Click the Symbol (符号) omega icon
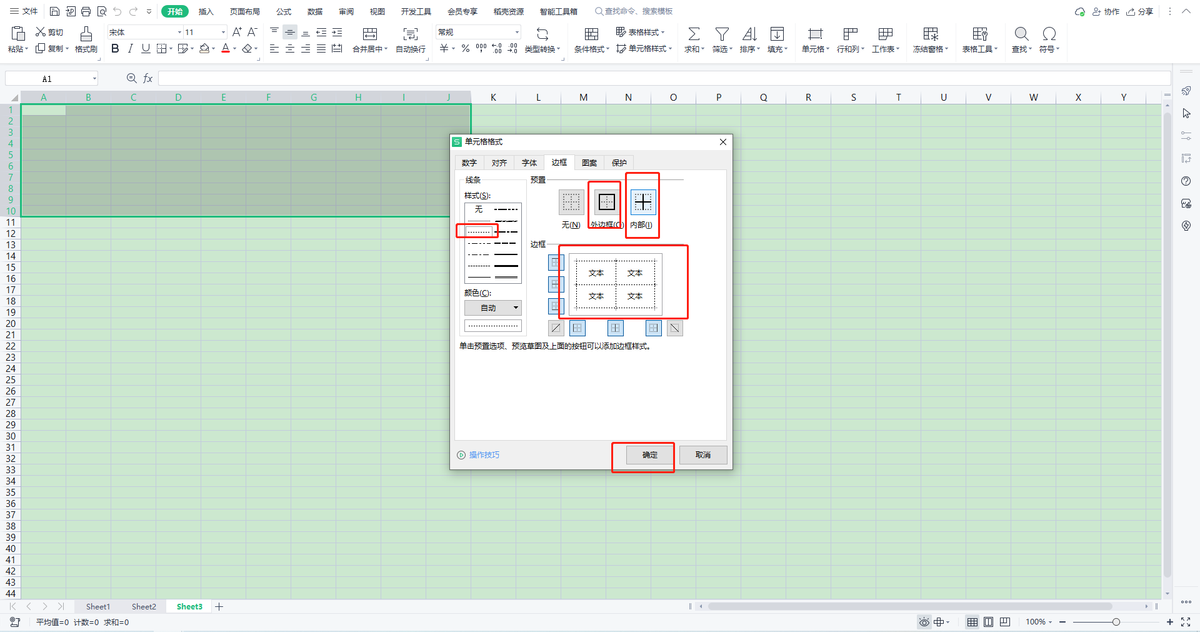The image size is (1200, 632). coord(1049,33)
